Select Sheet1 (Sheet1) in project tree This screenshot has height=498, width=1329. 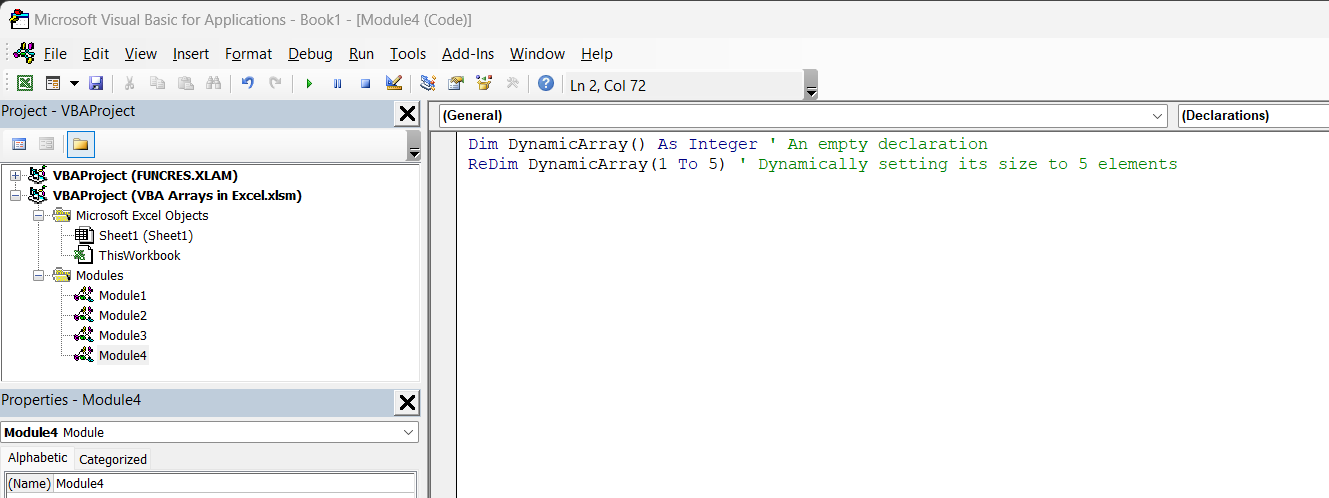(145, 236)
